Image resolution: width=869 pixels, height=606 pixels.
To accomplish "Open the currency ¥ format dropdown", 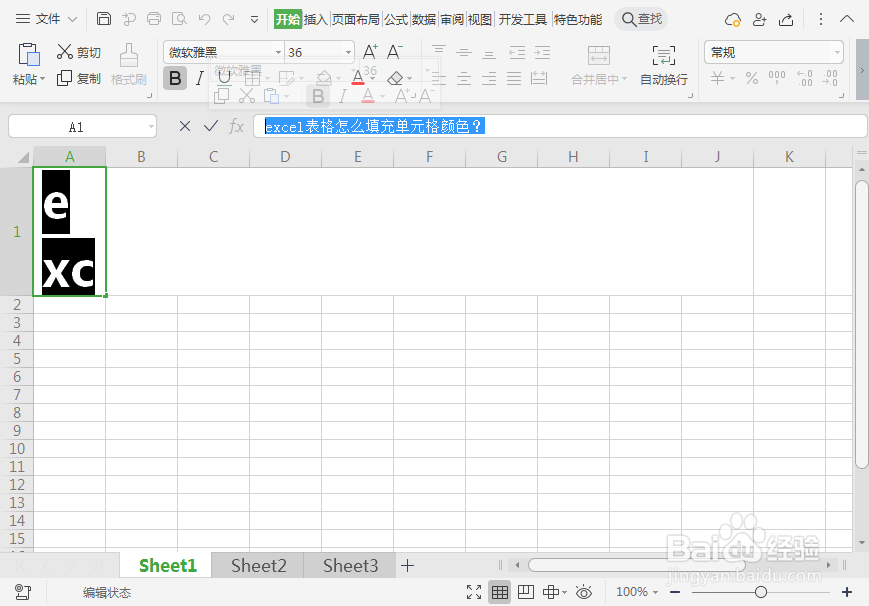I will tap(732, 78).
